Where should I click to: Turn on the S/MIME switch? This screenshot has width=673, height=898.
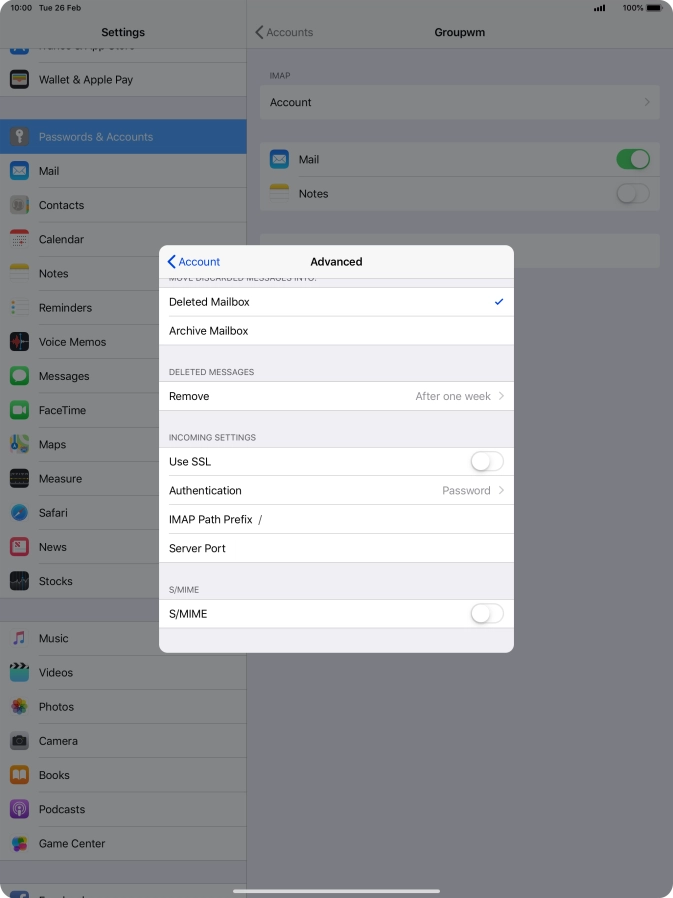(487, 614)
